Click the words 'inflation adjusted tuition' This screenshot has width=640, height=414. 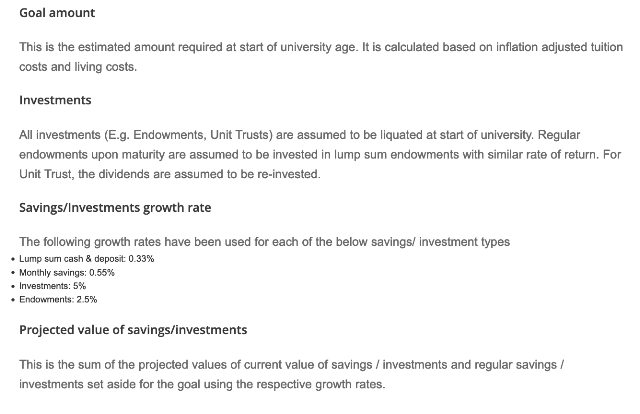tap(559, 47)
